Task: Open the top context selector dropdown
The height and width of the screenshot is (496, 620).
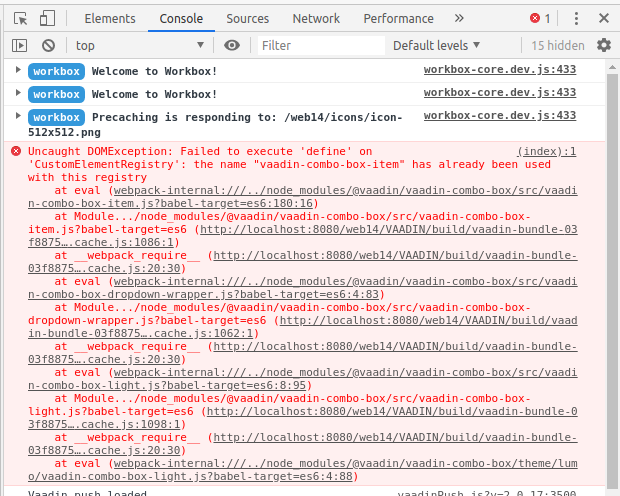Action: coord(138,45)
